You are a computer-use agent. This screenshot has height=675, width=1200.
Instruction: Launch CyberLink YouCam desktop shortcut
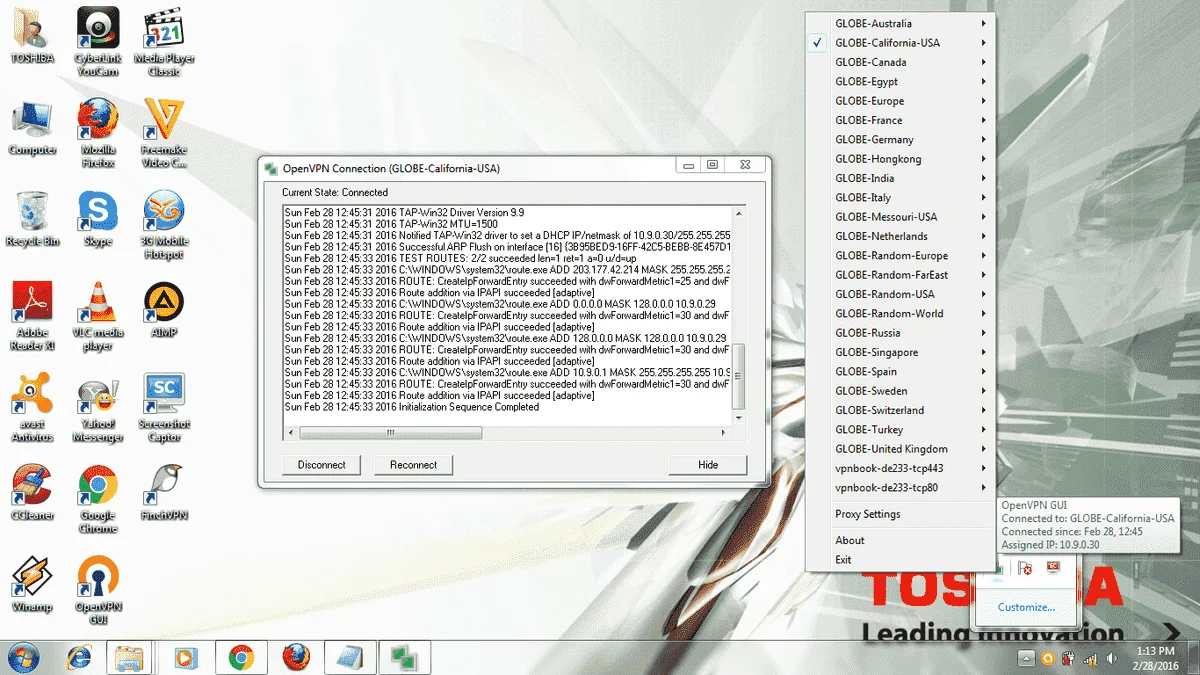pyautogui.click(x=98, y=40)
